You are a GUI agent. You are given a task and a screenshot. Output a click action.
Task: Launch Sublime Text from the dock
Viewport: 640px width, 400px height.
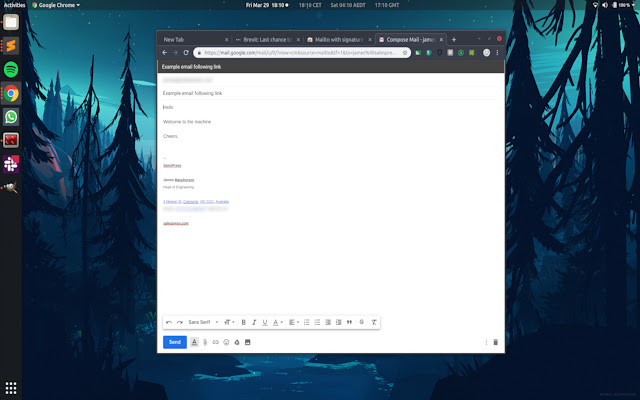pyautogui.click(x=11, y=46)
